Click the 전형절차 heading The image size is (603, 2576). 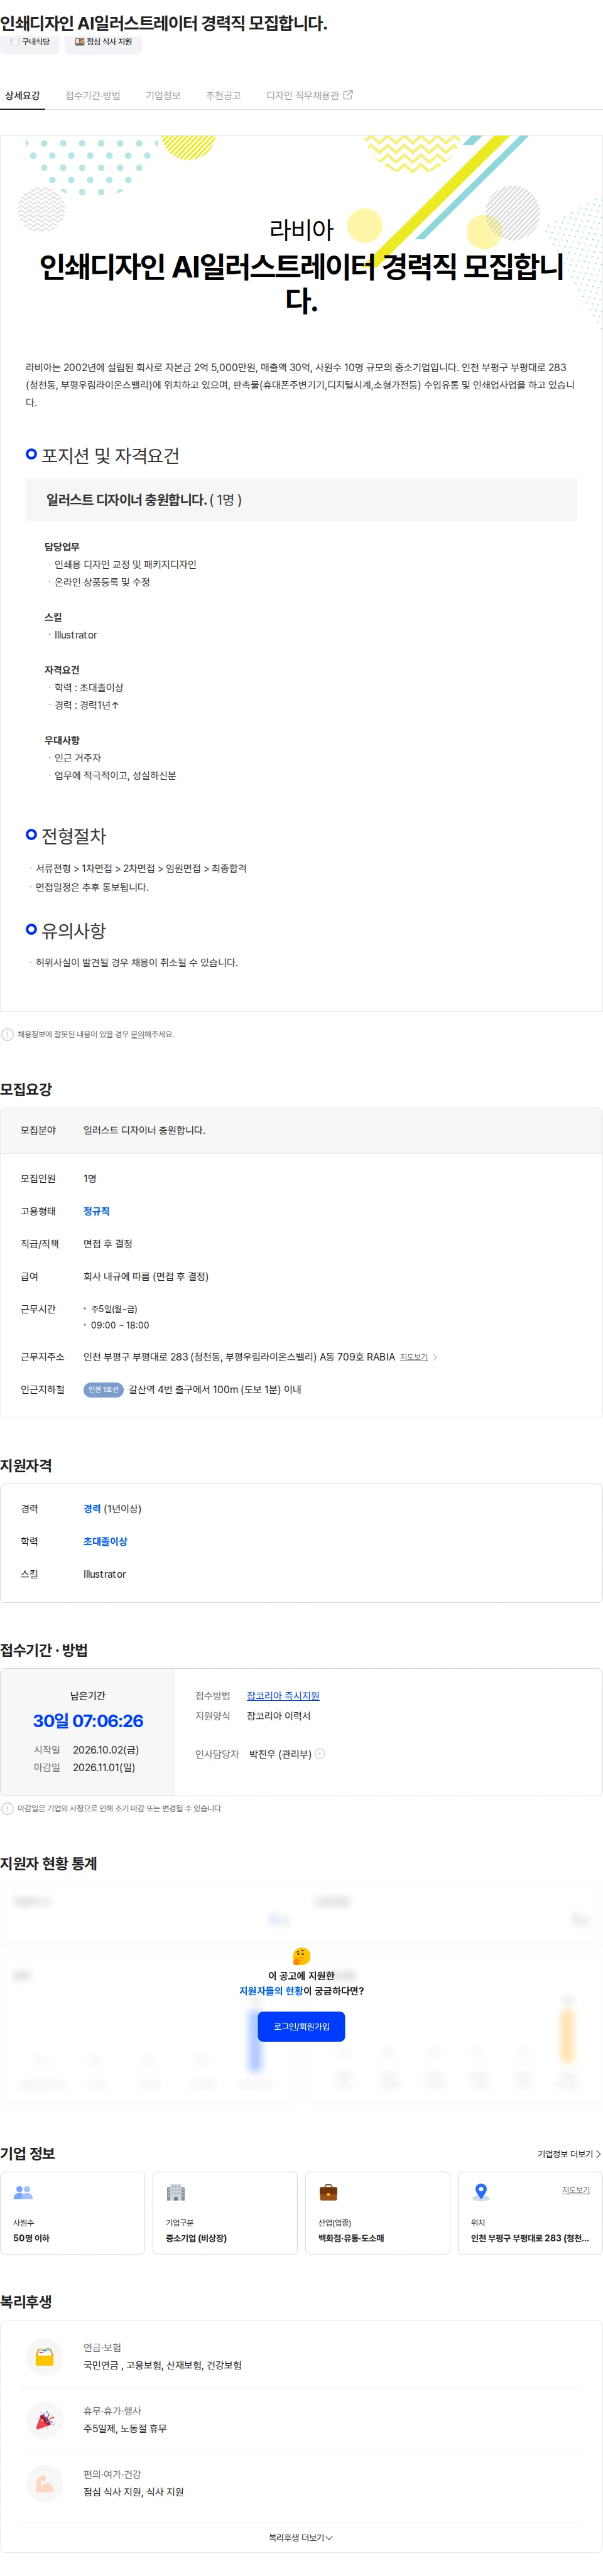(x=73, y=835)
